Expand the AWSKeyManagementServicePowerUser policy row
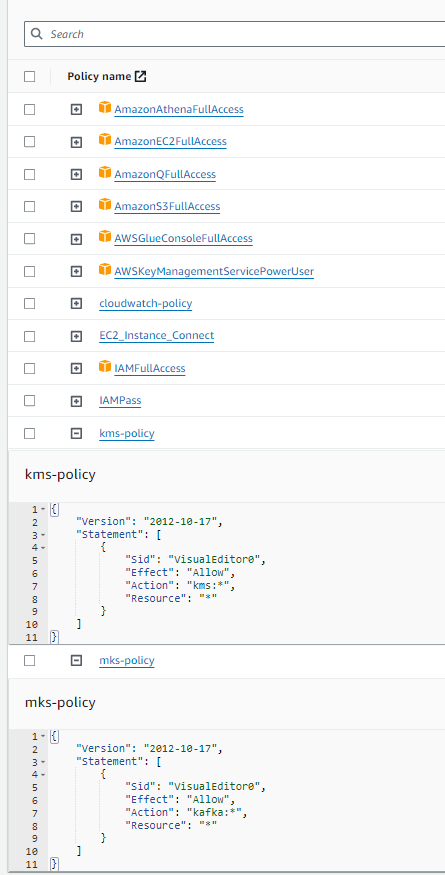Viewport: 445px width, 875px height. (x=76, y=271)
